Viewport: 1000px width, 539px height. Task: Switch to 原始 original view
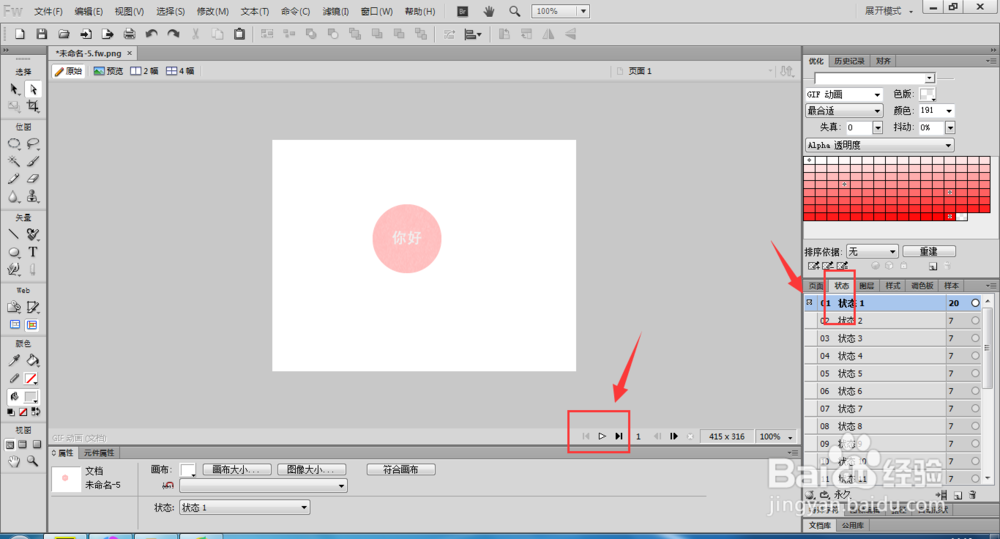(x=68, y=71)
